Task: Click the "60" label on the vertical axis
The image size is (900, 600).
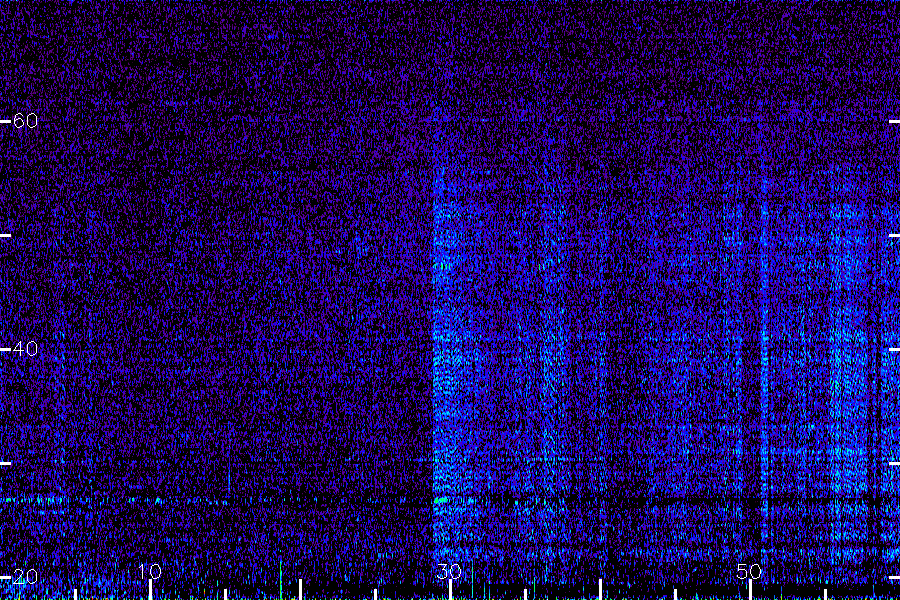Action: pos(25,121)
